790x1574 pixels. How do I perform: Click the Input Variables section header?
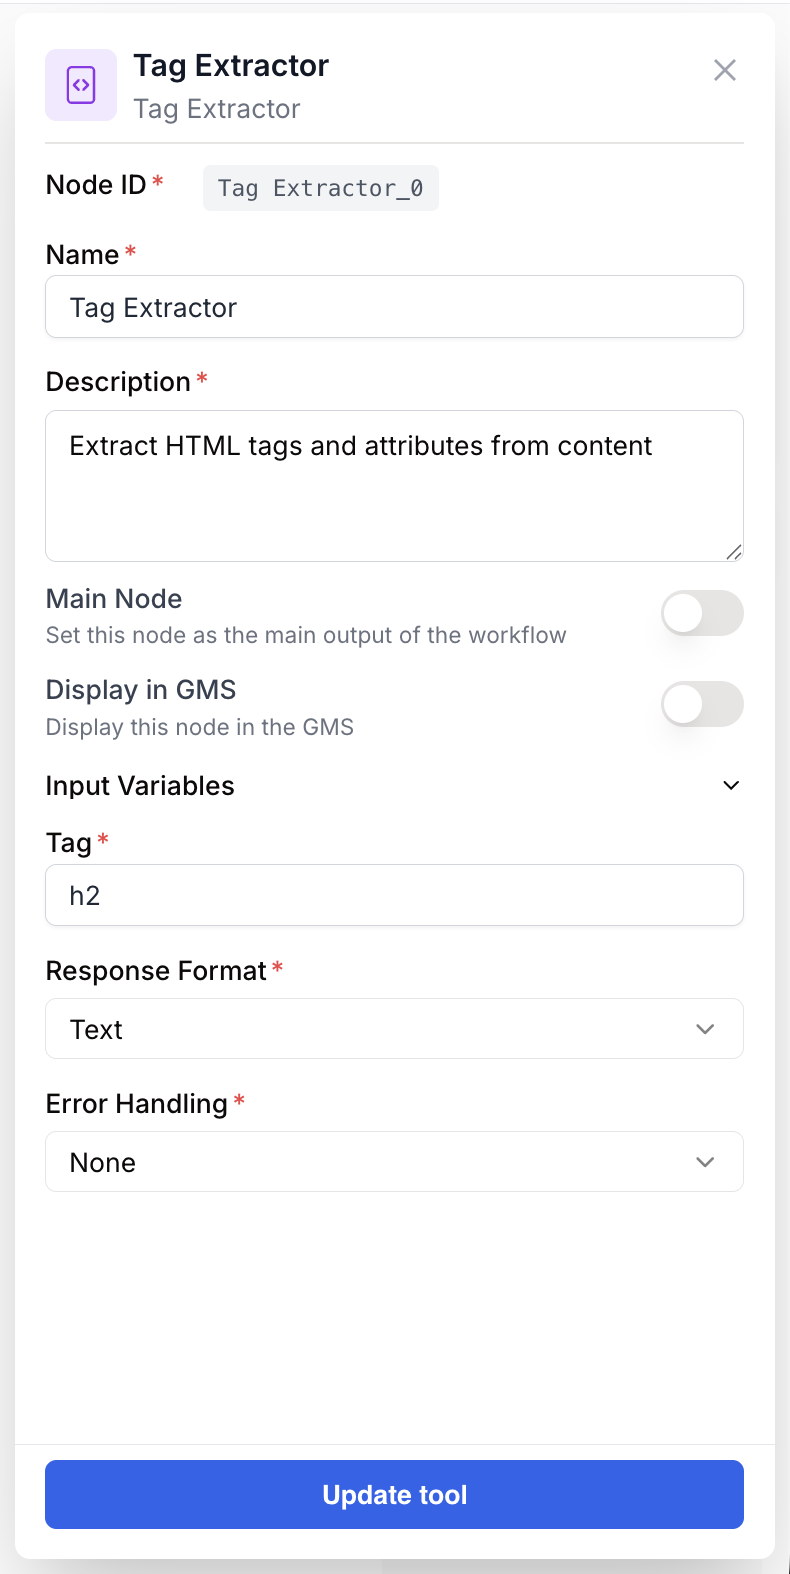pos(140,785)
